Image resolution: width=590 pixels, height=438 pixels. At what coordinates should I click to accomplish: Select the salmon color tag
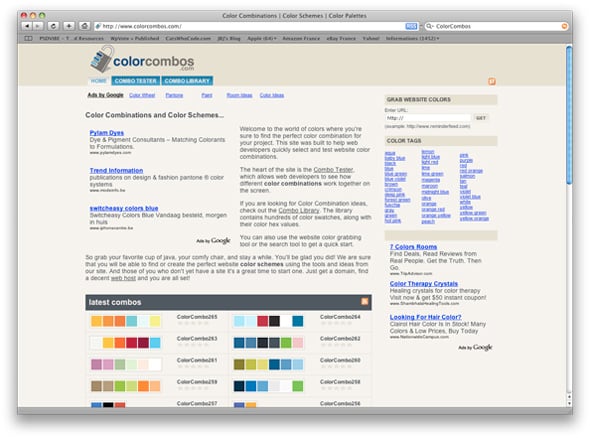(x=467, y=176)
